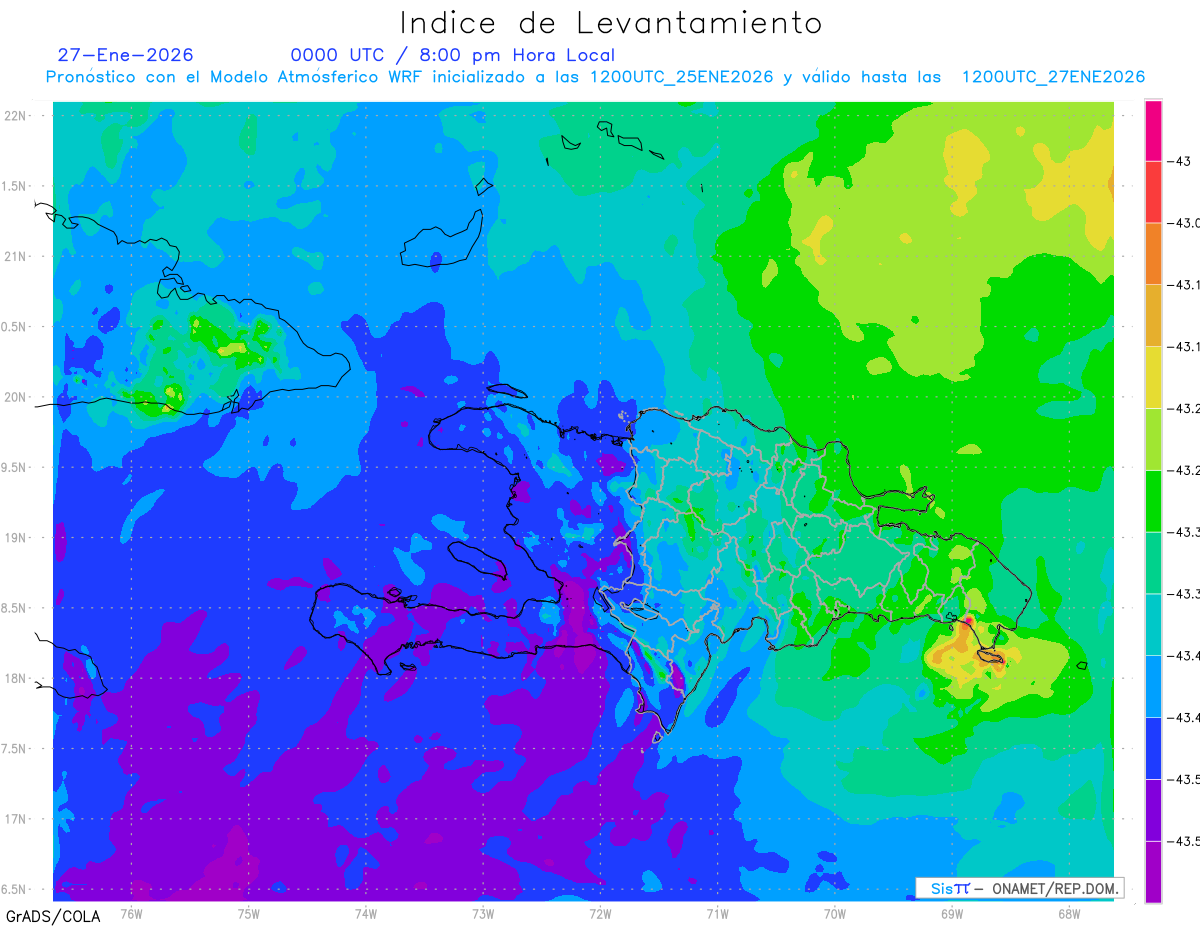Pick the bottom purple swatch of the color bar
The image size is (1200, 927).
click(x=1153, y=872)
